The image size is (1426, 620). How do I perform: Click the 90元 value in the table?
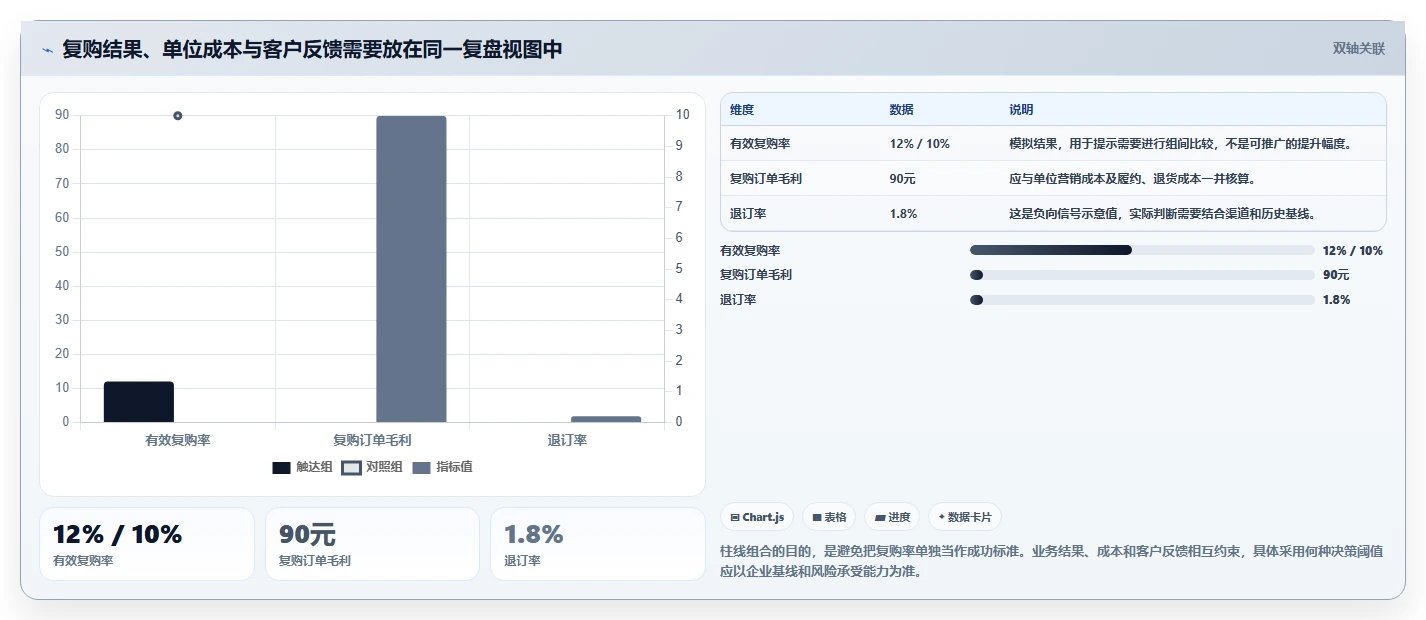[902, 179]
